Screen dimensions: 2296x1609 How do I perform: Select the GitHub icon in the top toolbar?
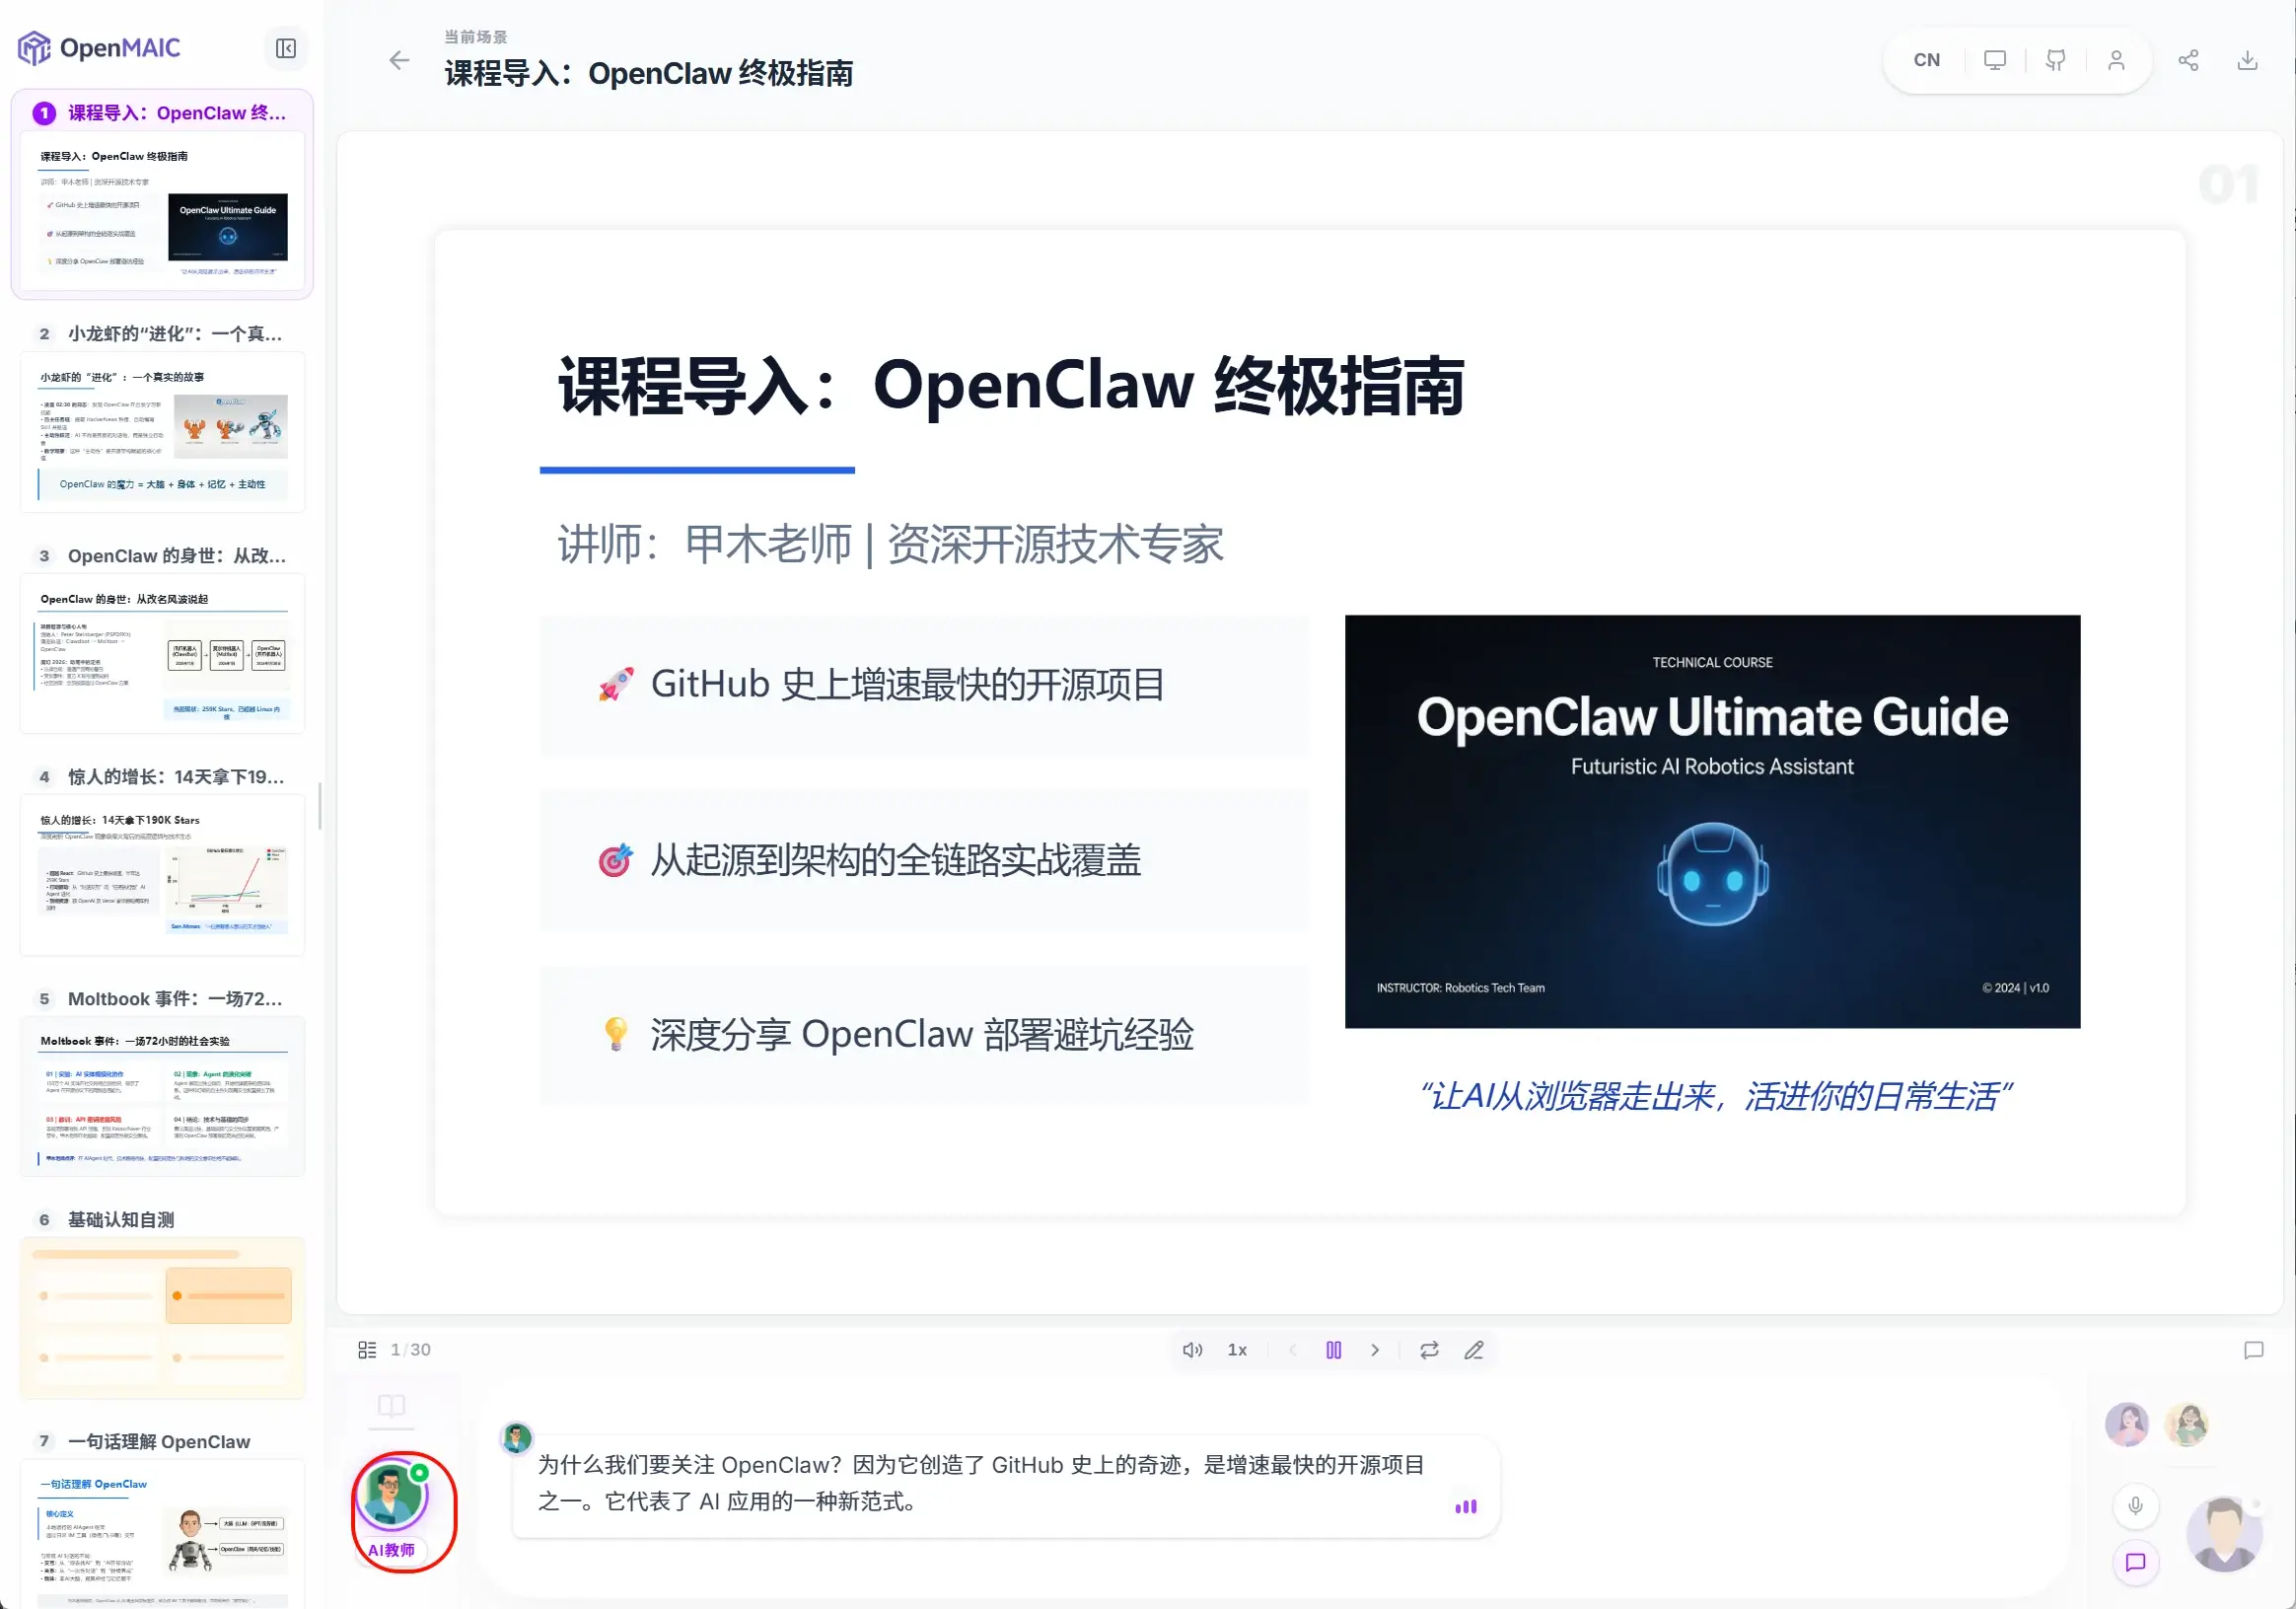pyautogui.click(x=2055, y=60)
